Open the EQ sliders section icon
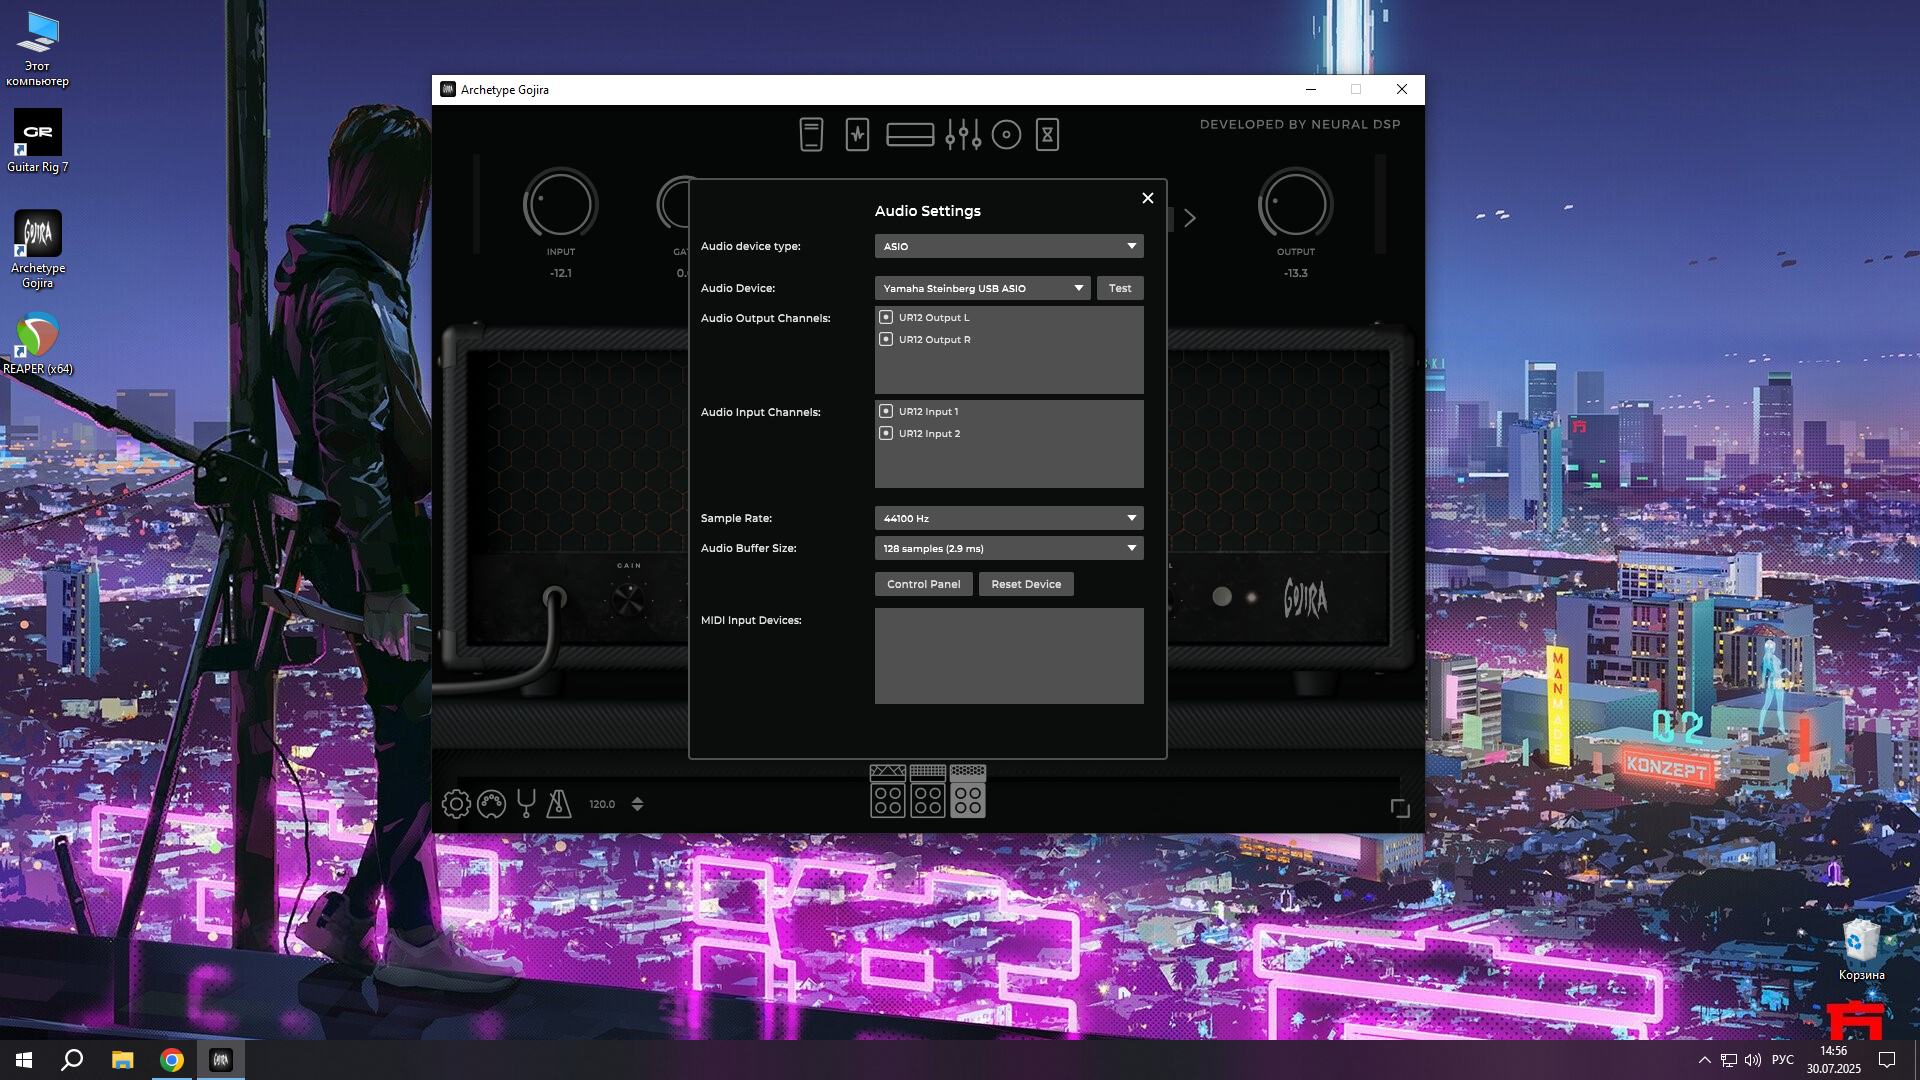The image size is (1920, 1080). pyautogui.click(x=963, y=135)
